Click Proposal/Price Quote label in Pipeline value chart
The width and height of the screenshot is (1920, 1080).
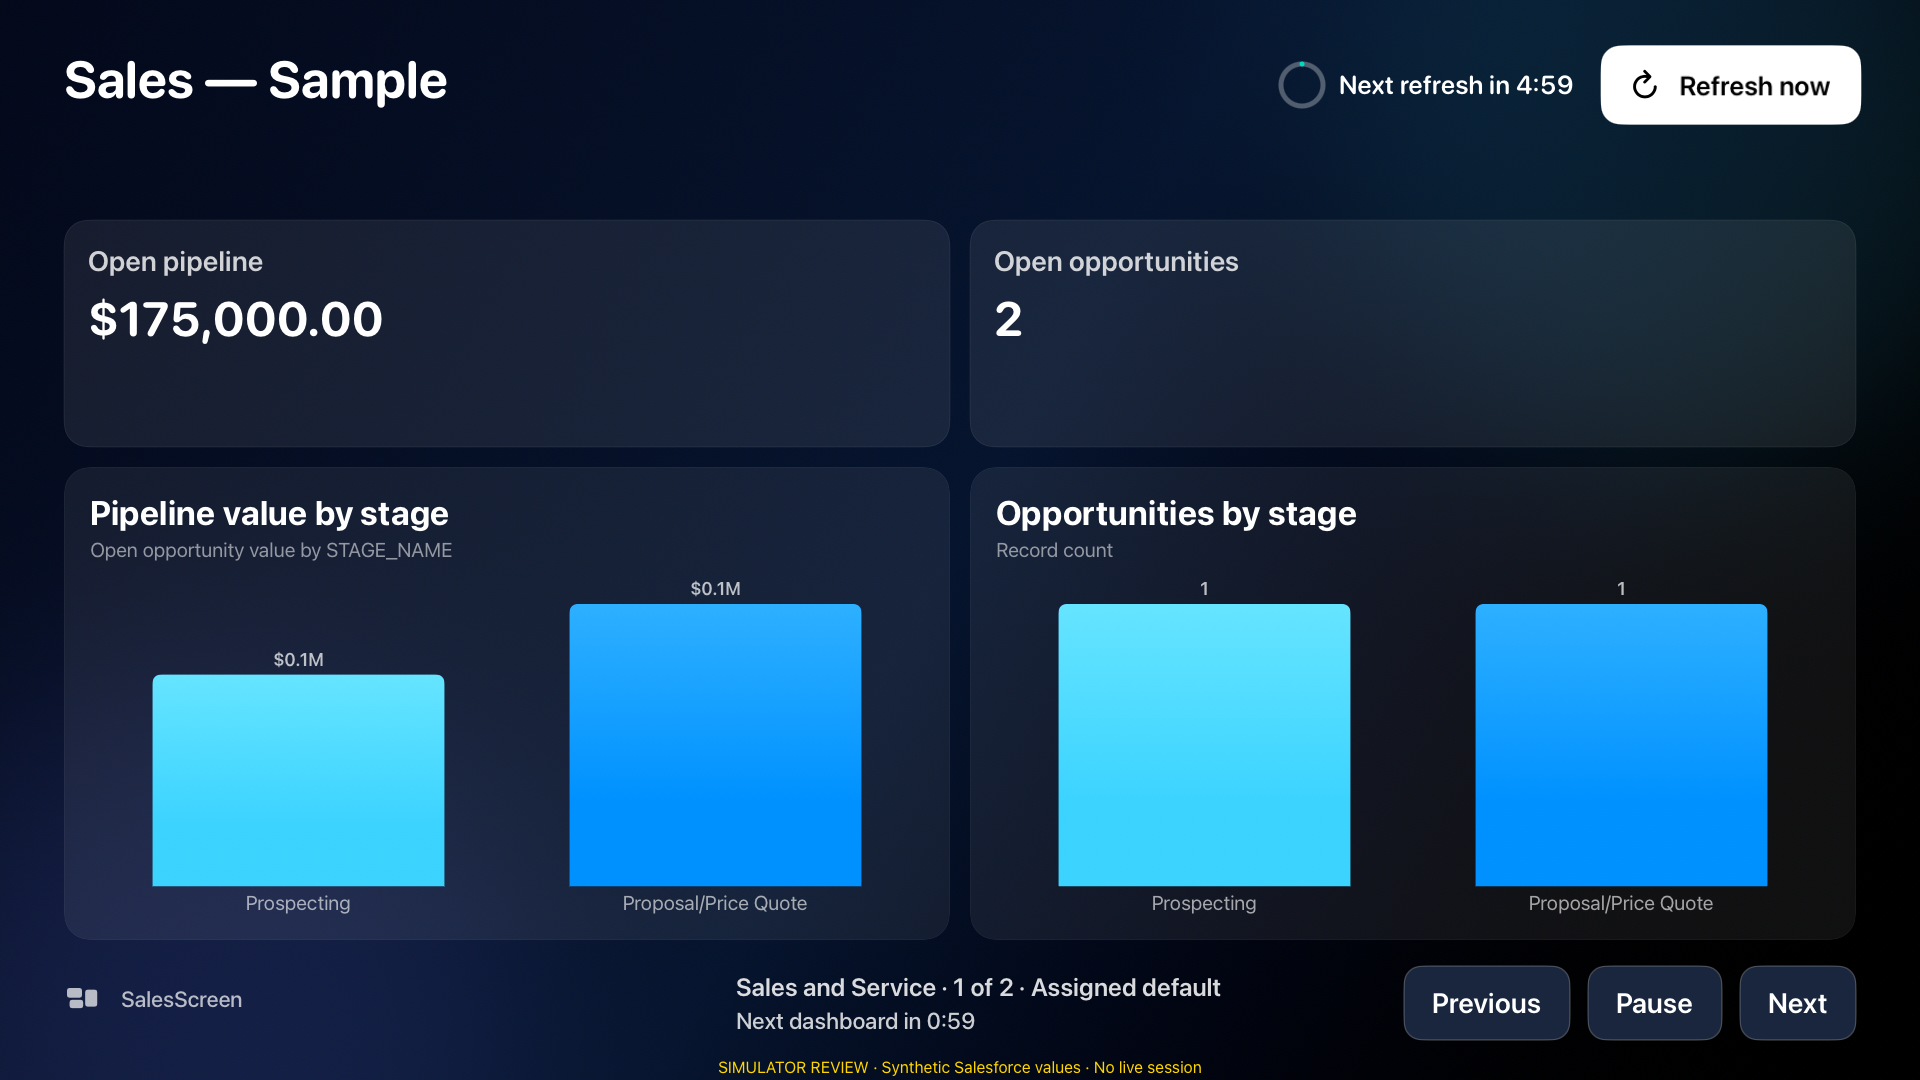coord(715,903)
